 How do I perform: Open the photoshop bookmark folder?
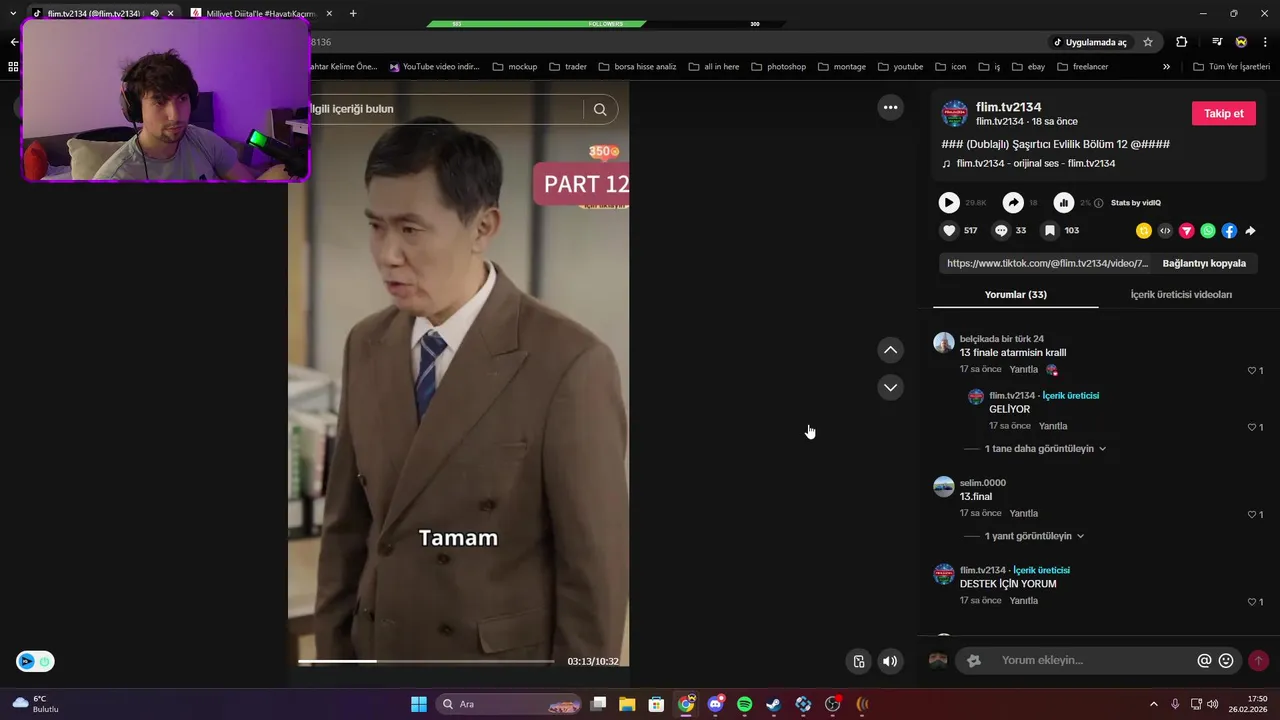[778, 67]
